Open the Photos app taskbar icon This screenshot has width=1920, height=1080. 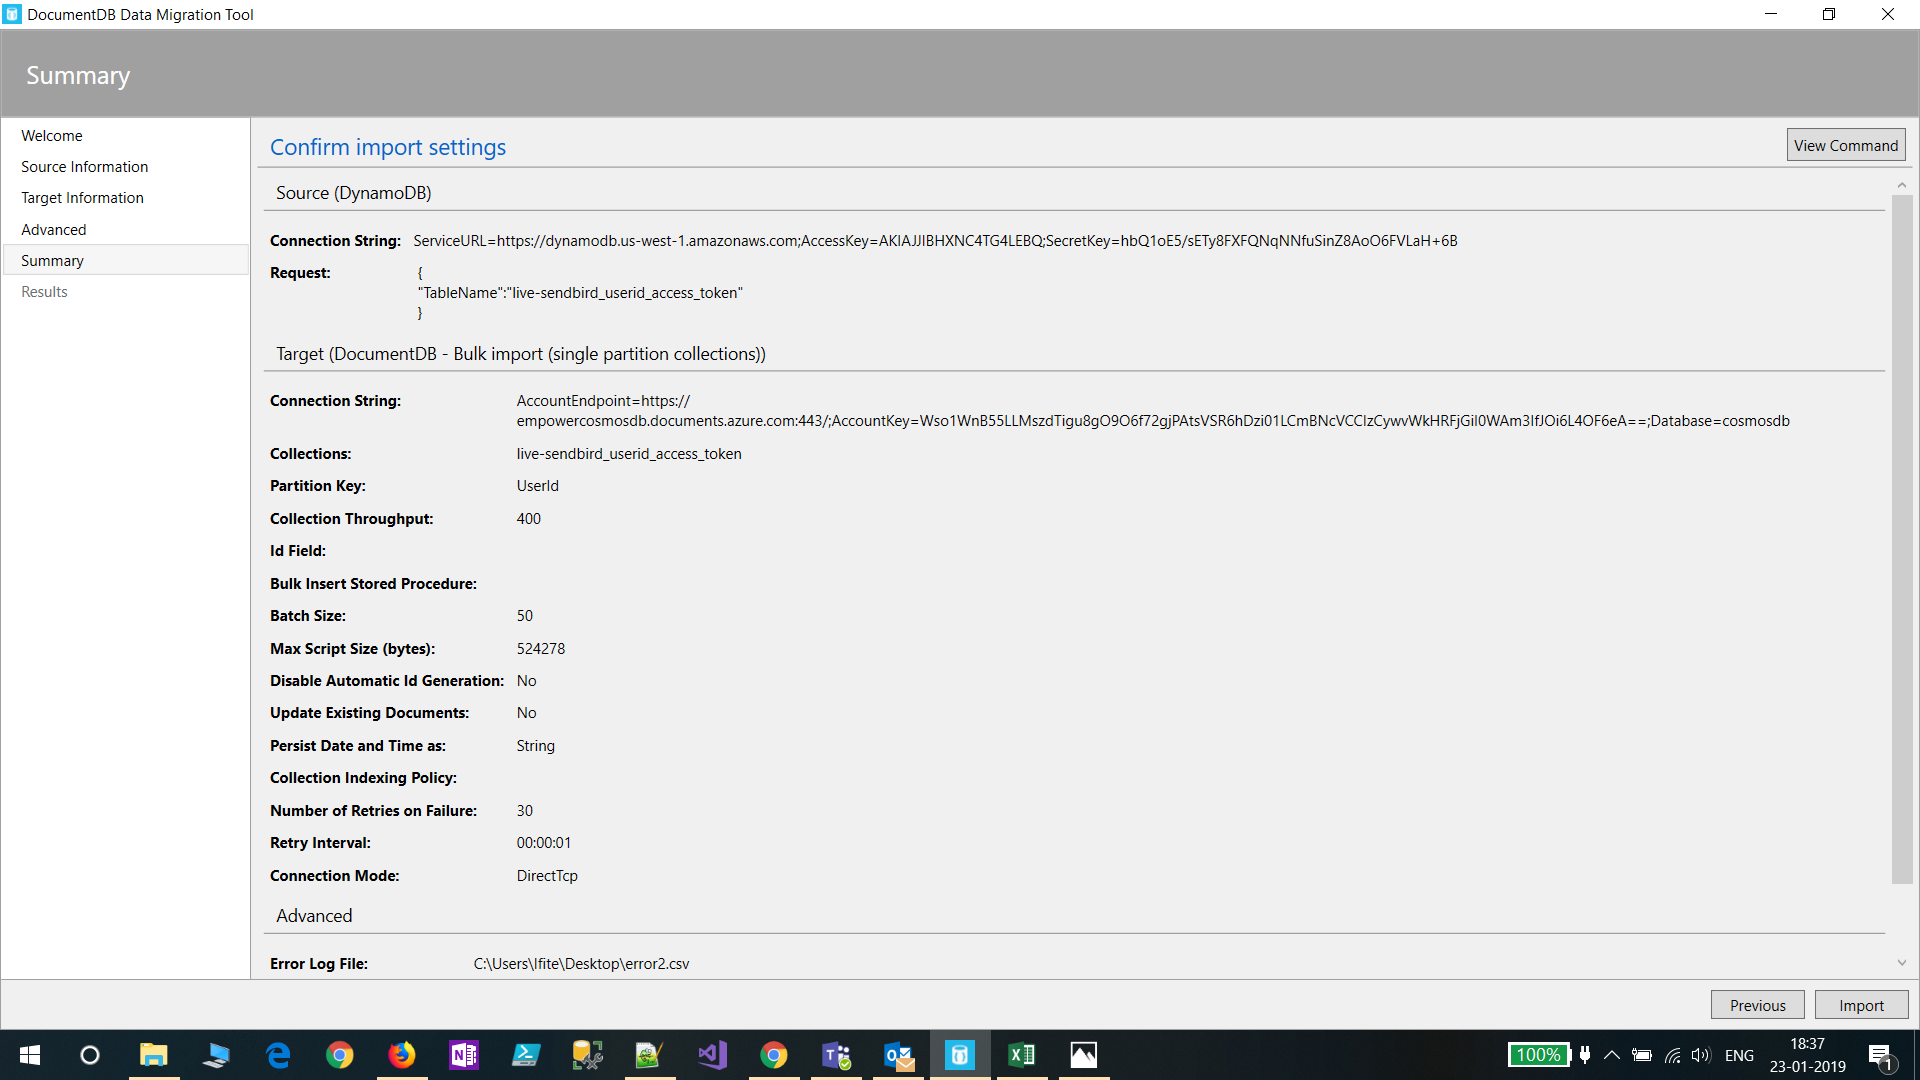tap(1084, 1055)
